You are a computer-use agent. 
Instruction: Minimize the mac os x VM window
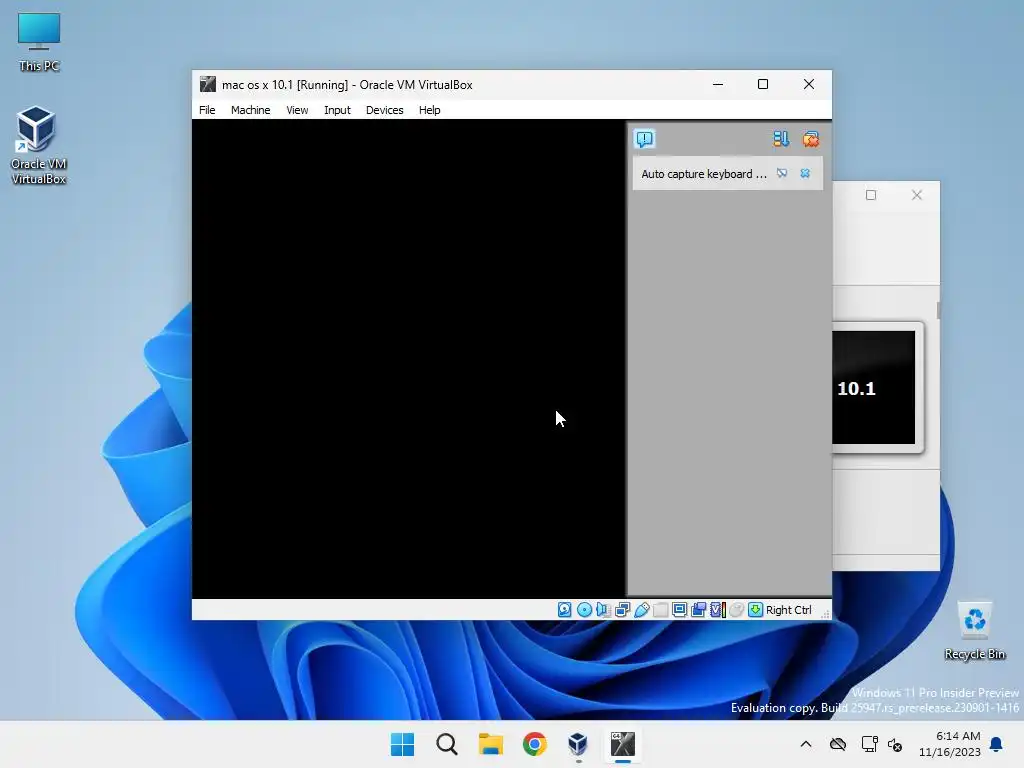point(718,84)
